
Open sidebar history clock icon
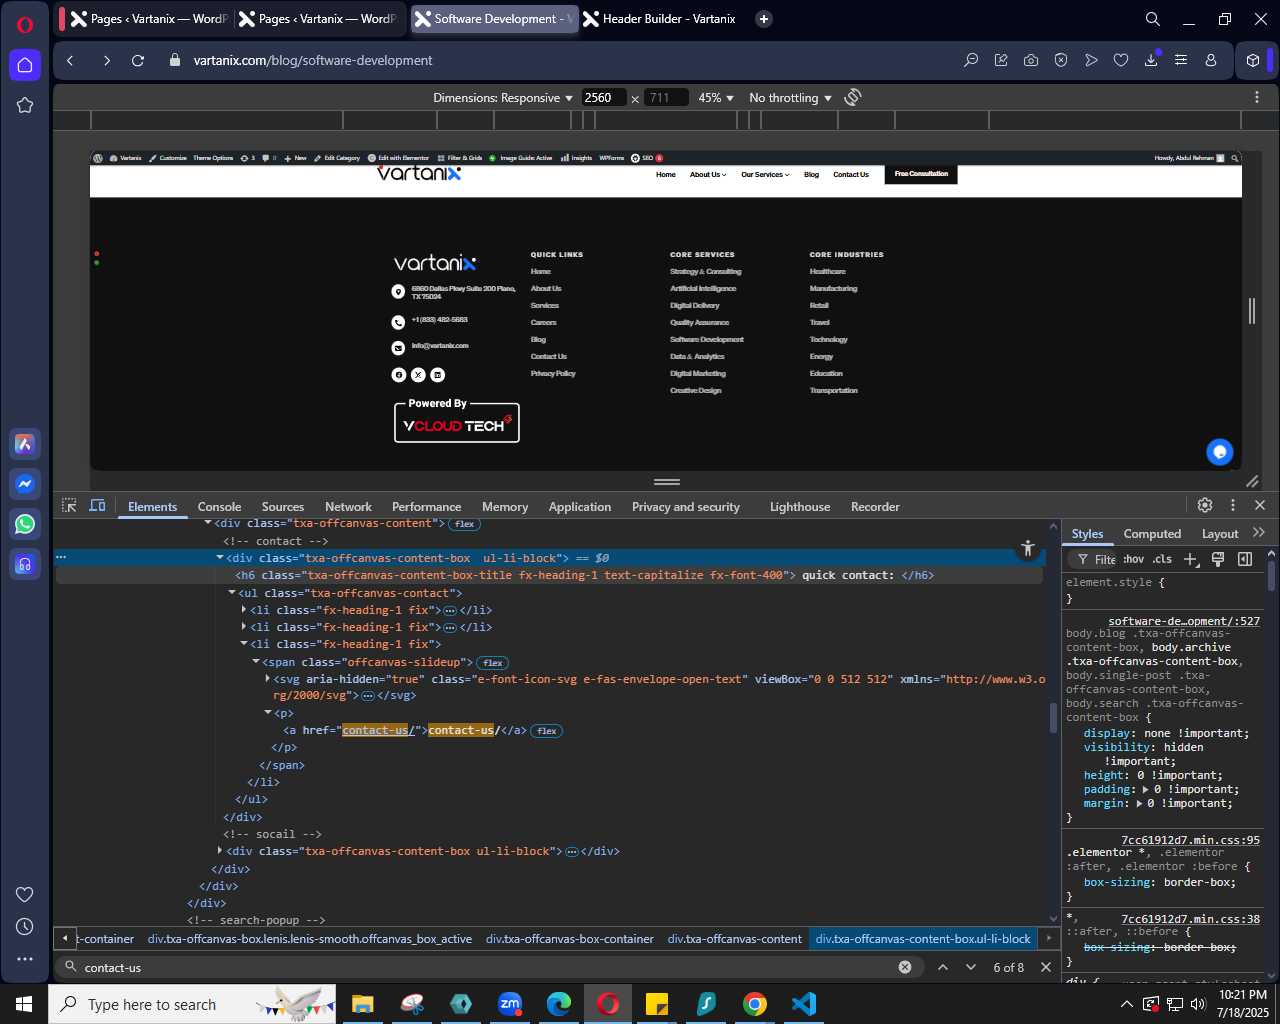(25, 927)
